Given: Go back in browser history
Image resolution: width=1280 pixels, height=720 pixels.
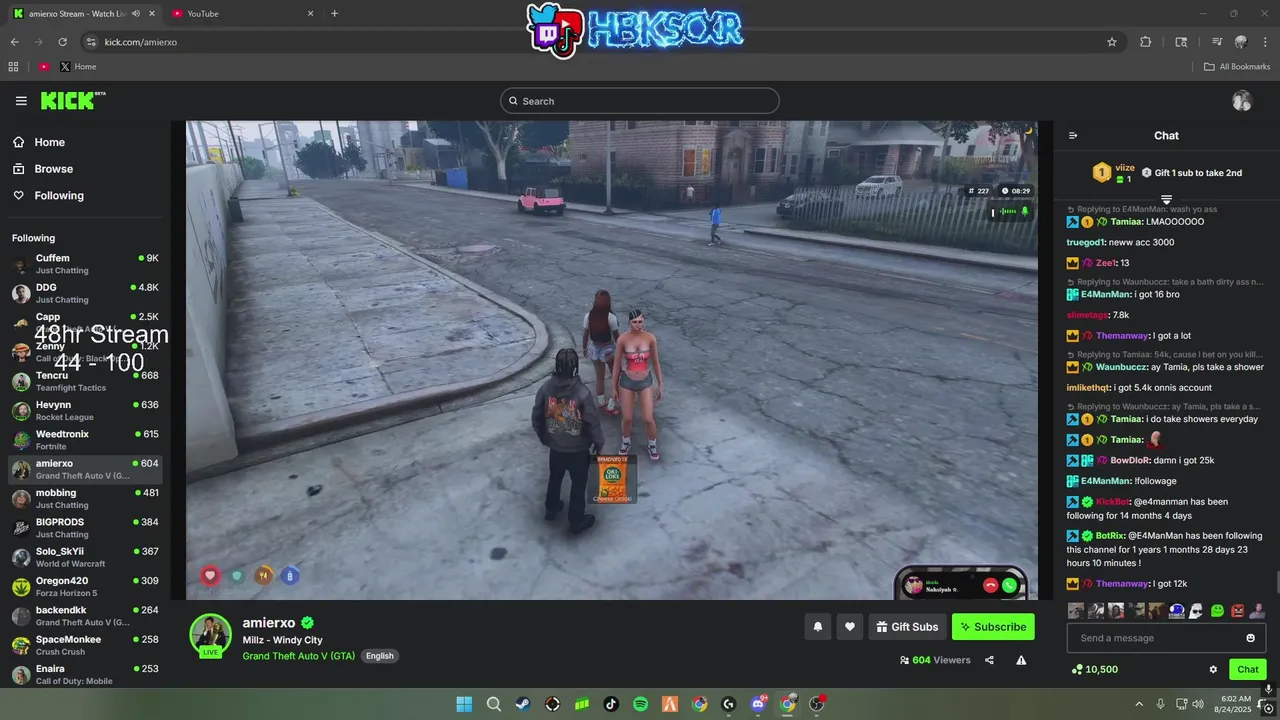Looking at the screenshot, I should [x=15, y=42].
